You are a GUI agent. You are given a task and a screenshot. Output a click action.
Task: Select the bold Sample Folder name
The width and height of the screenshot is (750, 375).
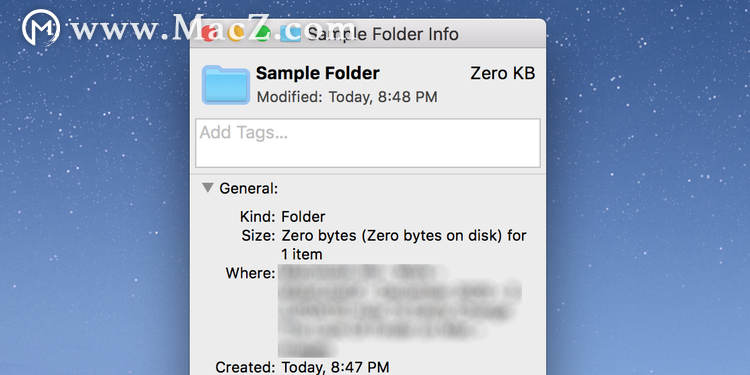coord(318,73)
